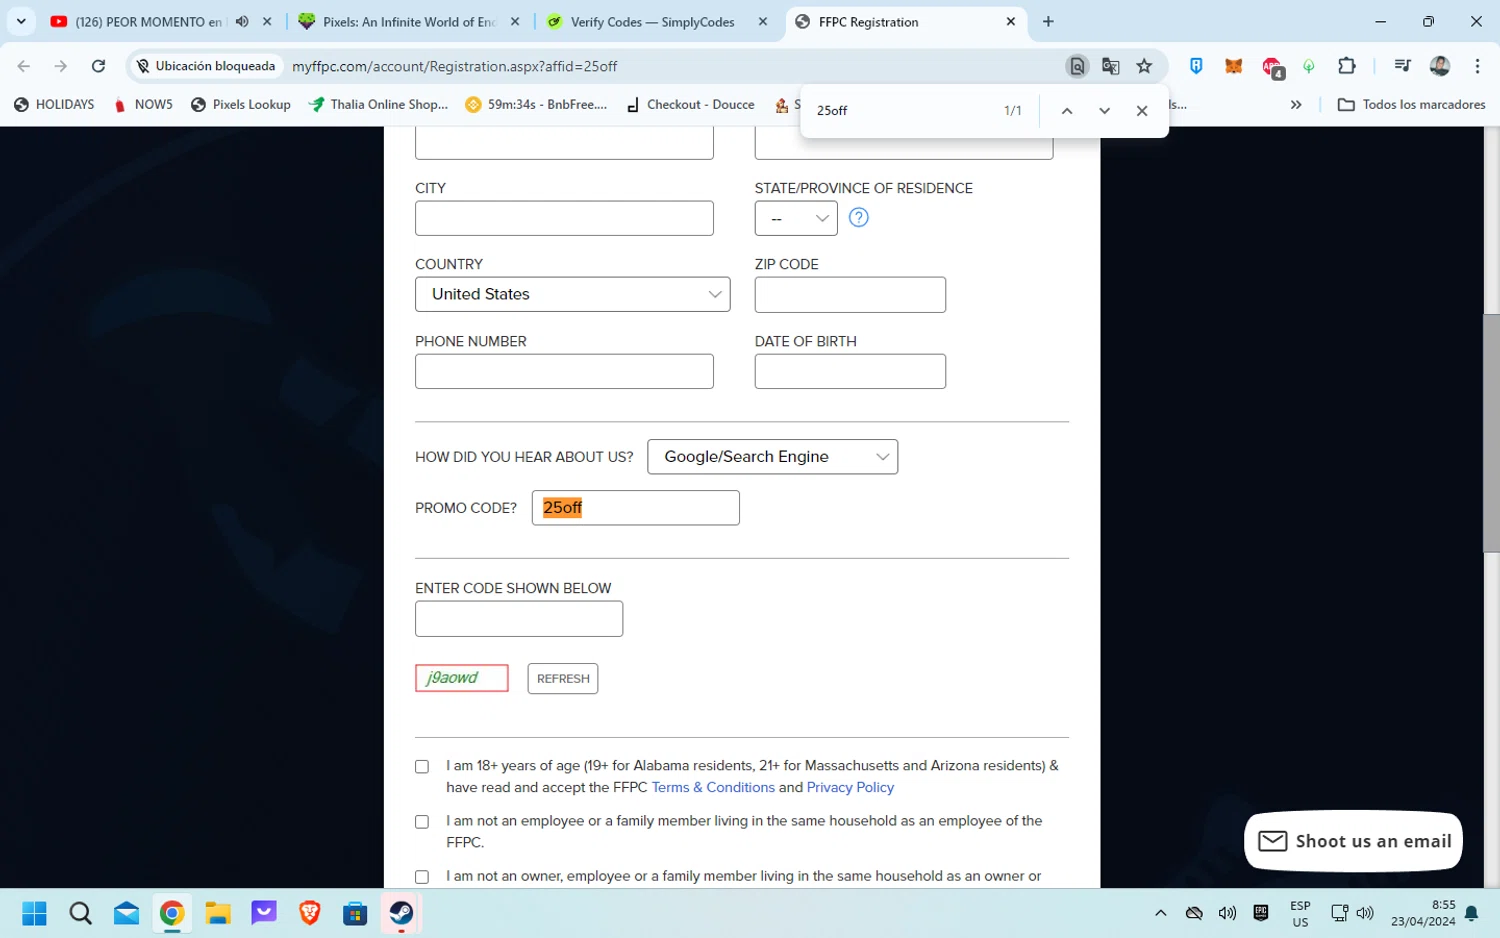
Task: Click the page vertical scrollbar thumb
Action: click(x=1491, y=433)
